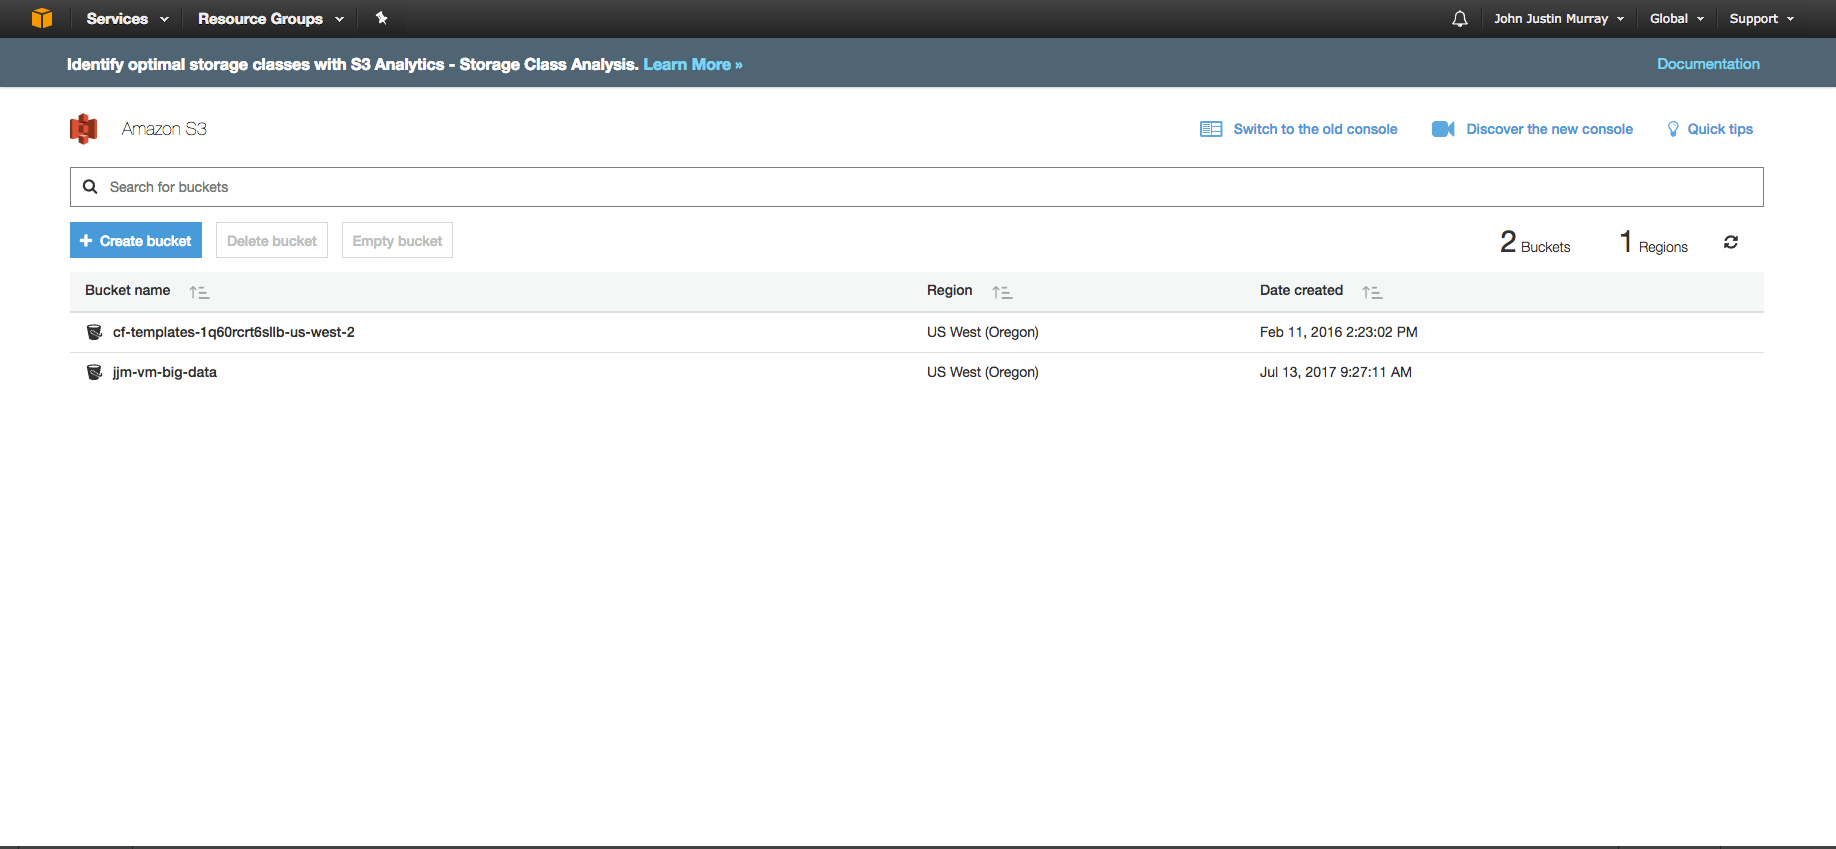This screenshot has height=849, width=1836.
Task: Click the AWS cube logo icon
Action: click(x=41, y=18)
